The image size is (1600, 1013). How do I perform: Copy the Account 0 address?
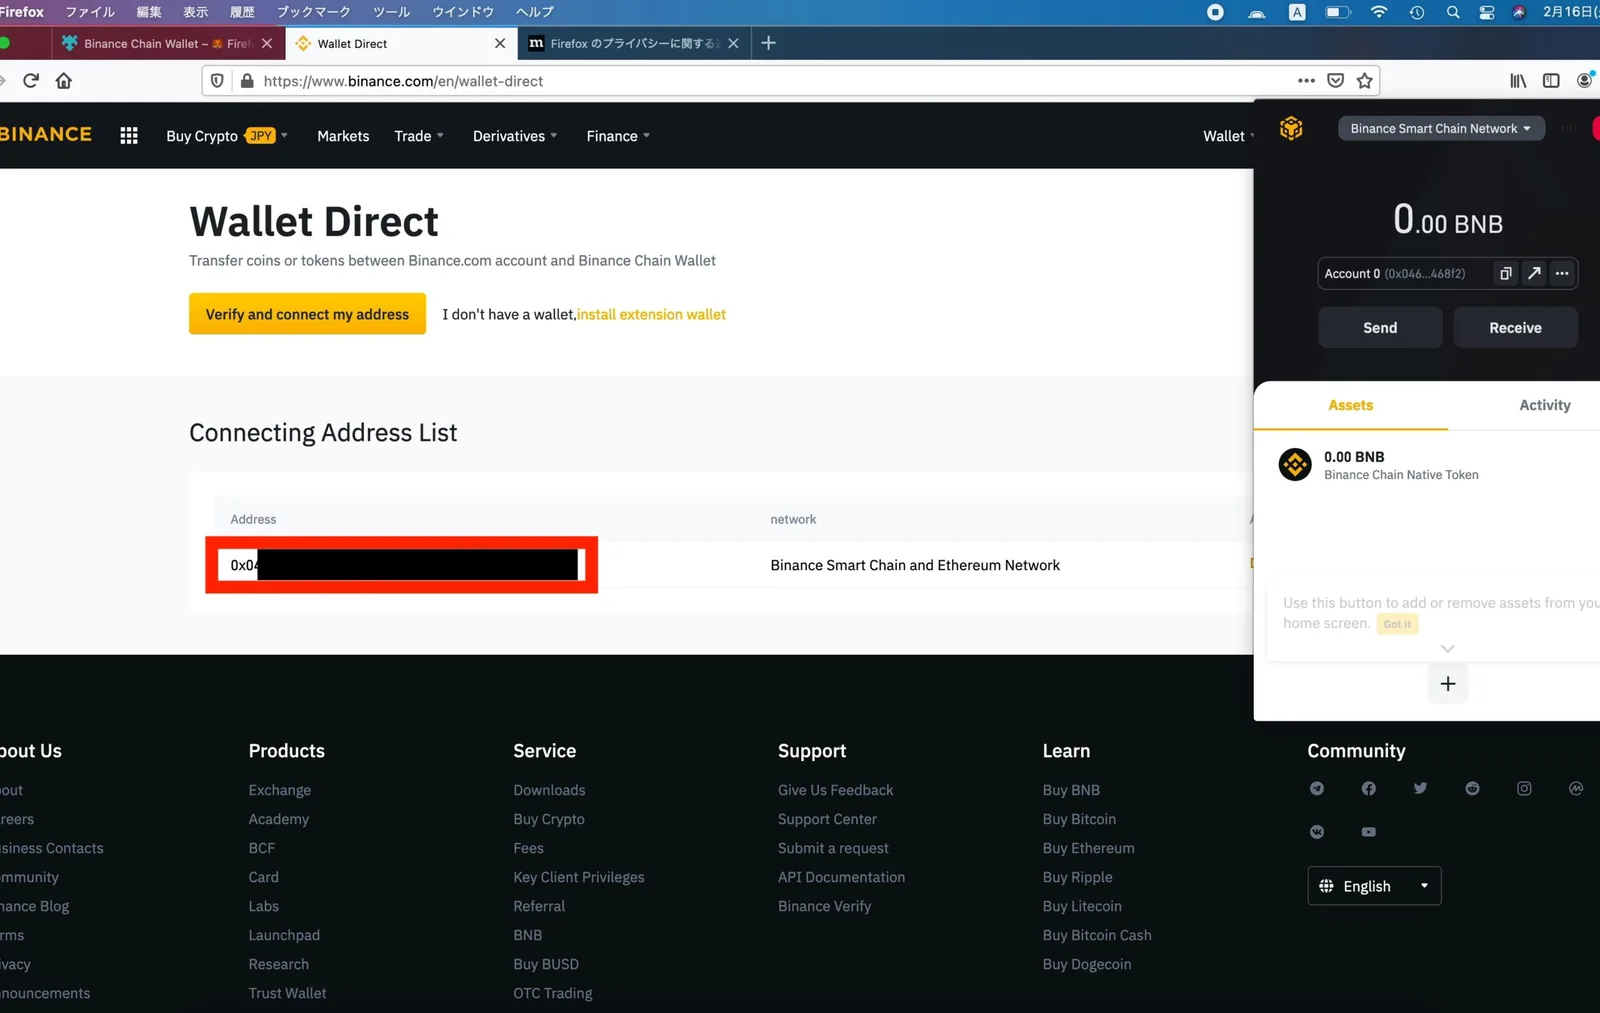click(1506, 273)
